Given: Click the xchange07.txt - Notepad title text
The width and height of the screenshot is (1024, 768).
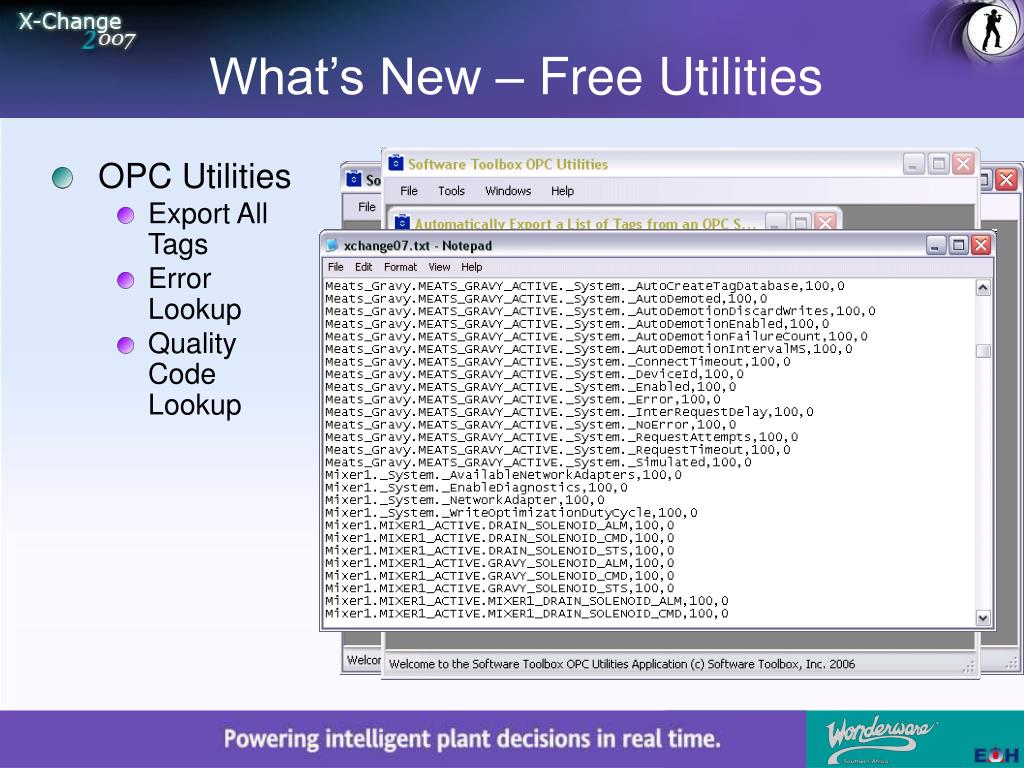Looking at the screenshot, I should coord(418,246).
